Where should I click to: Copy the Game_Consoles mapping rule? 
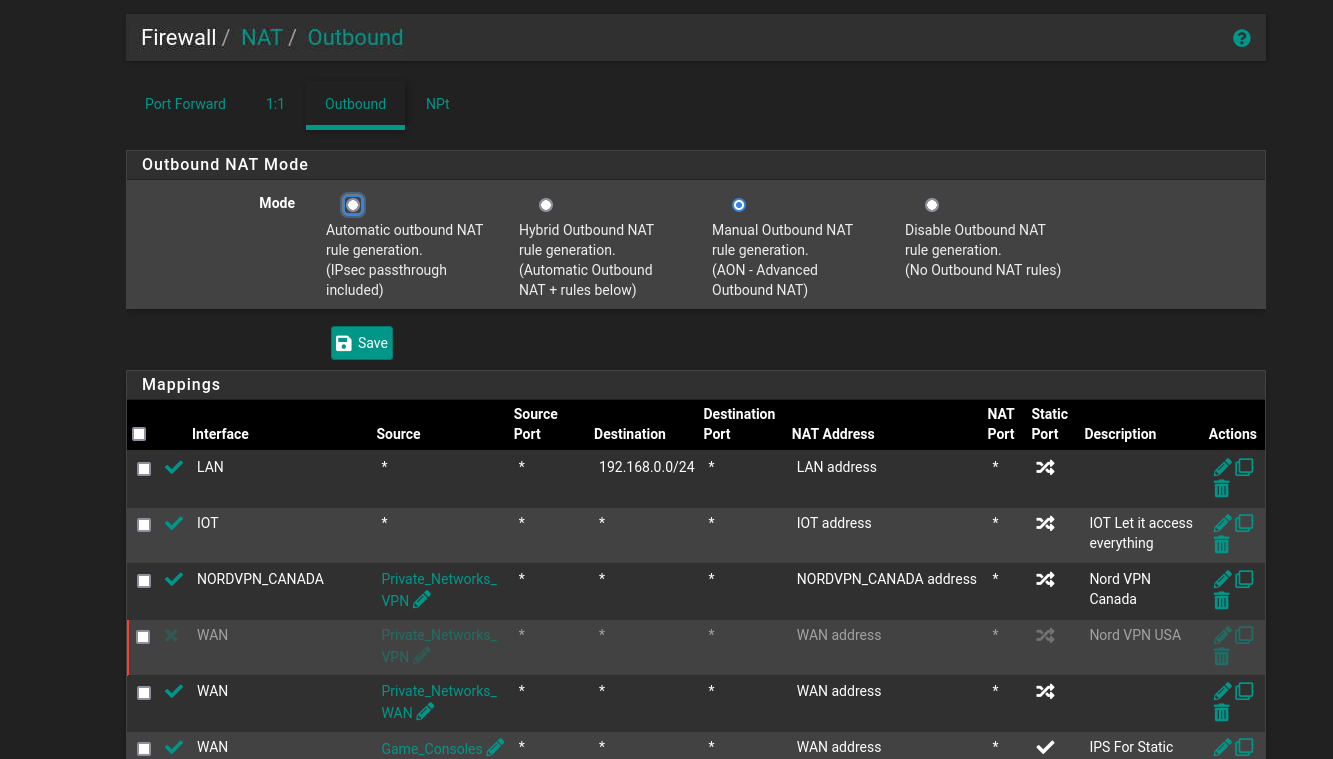1244,747
